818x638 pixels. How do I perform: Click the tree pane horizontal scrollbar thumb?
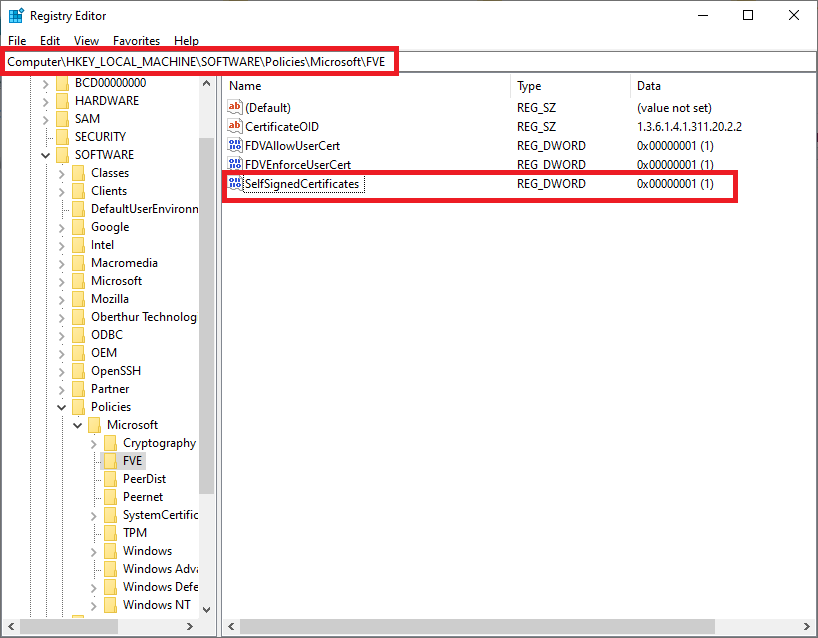(69, 626)
